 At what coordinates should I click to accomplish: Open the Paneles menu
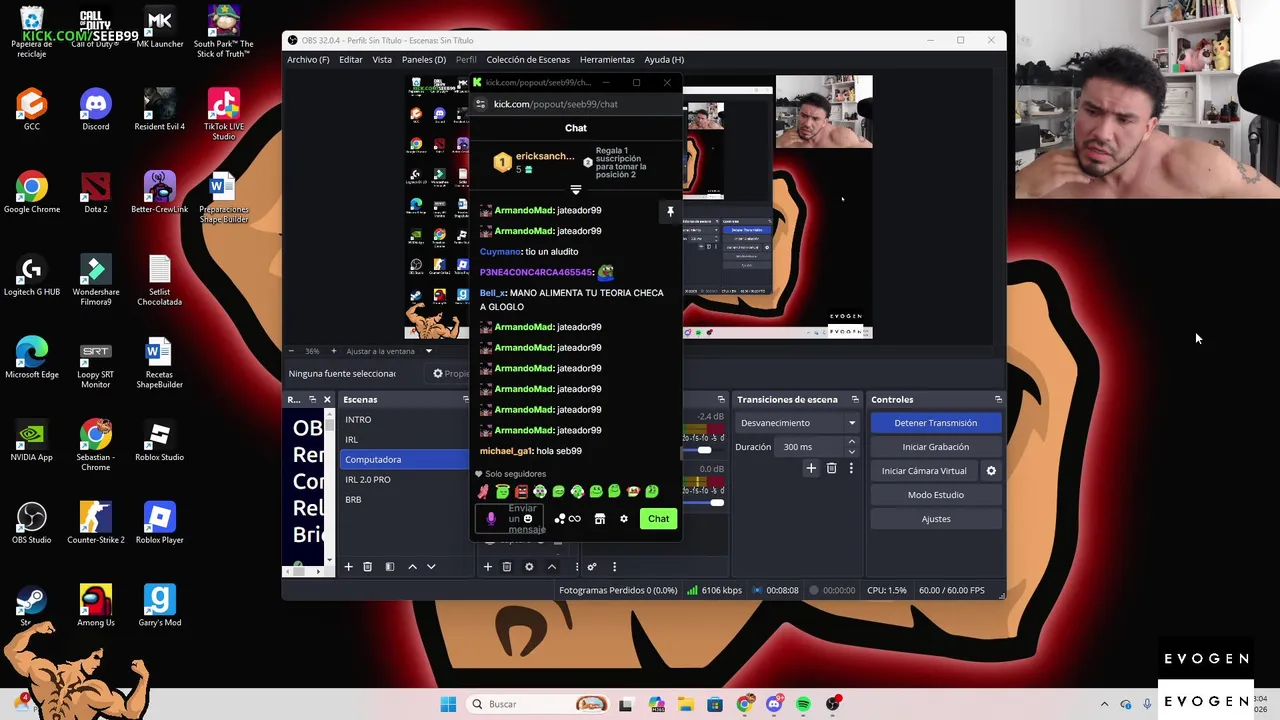424,60
